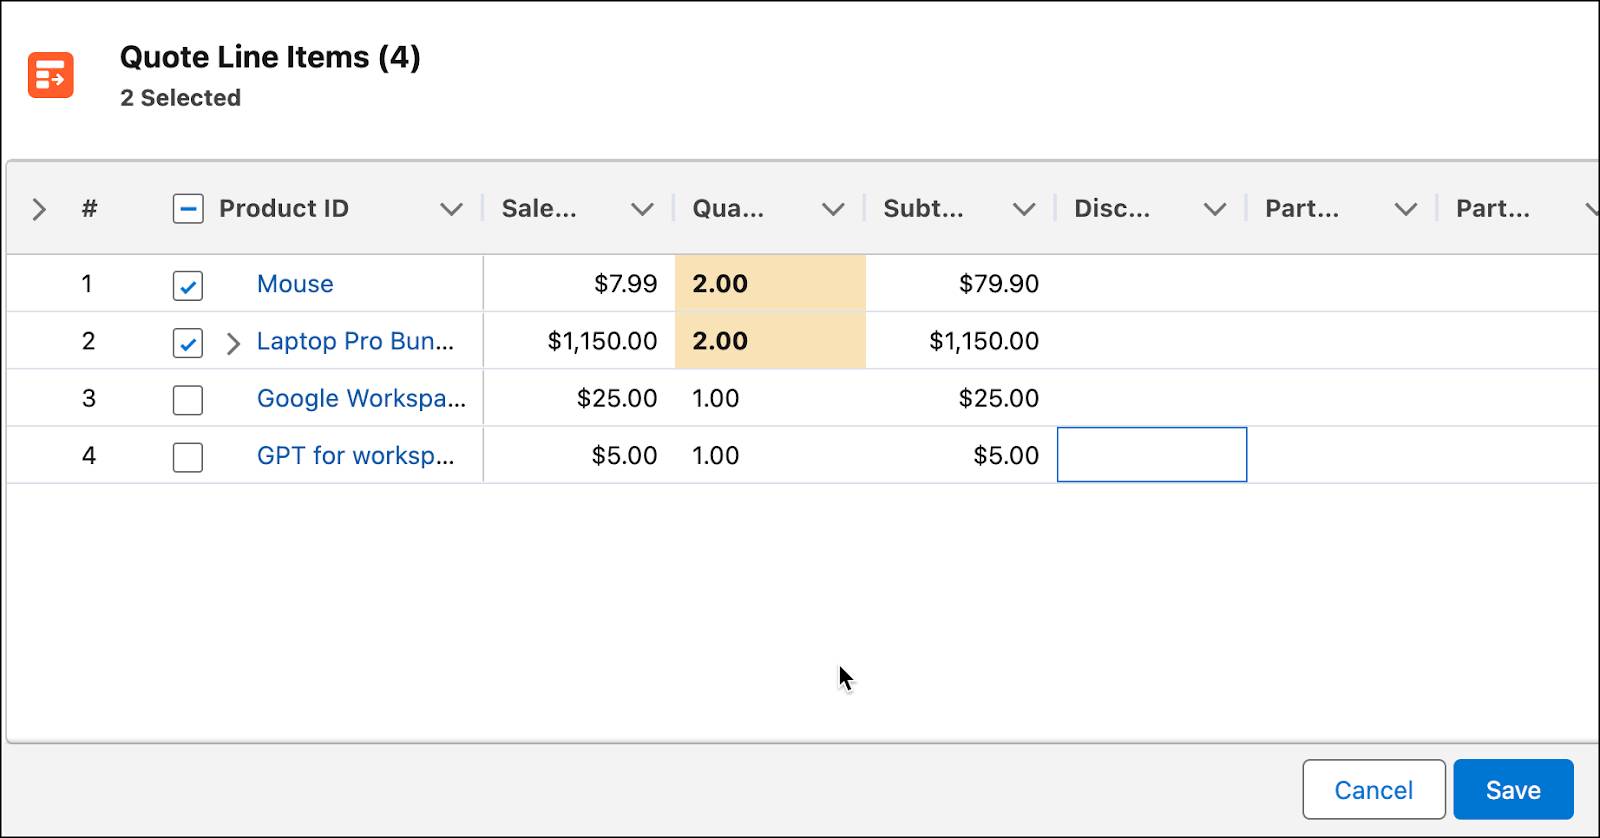This screenshot has height=838, width=1600.
Task: Click the empty Discount cell in row 4
Action: click(1152, 455)
